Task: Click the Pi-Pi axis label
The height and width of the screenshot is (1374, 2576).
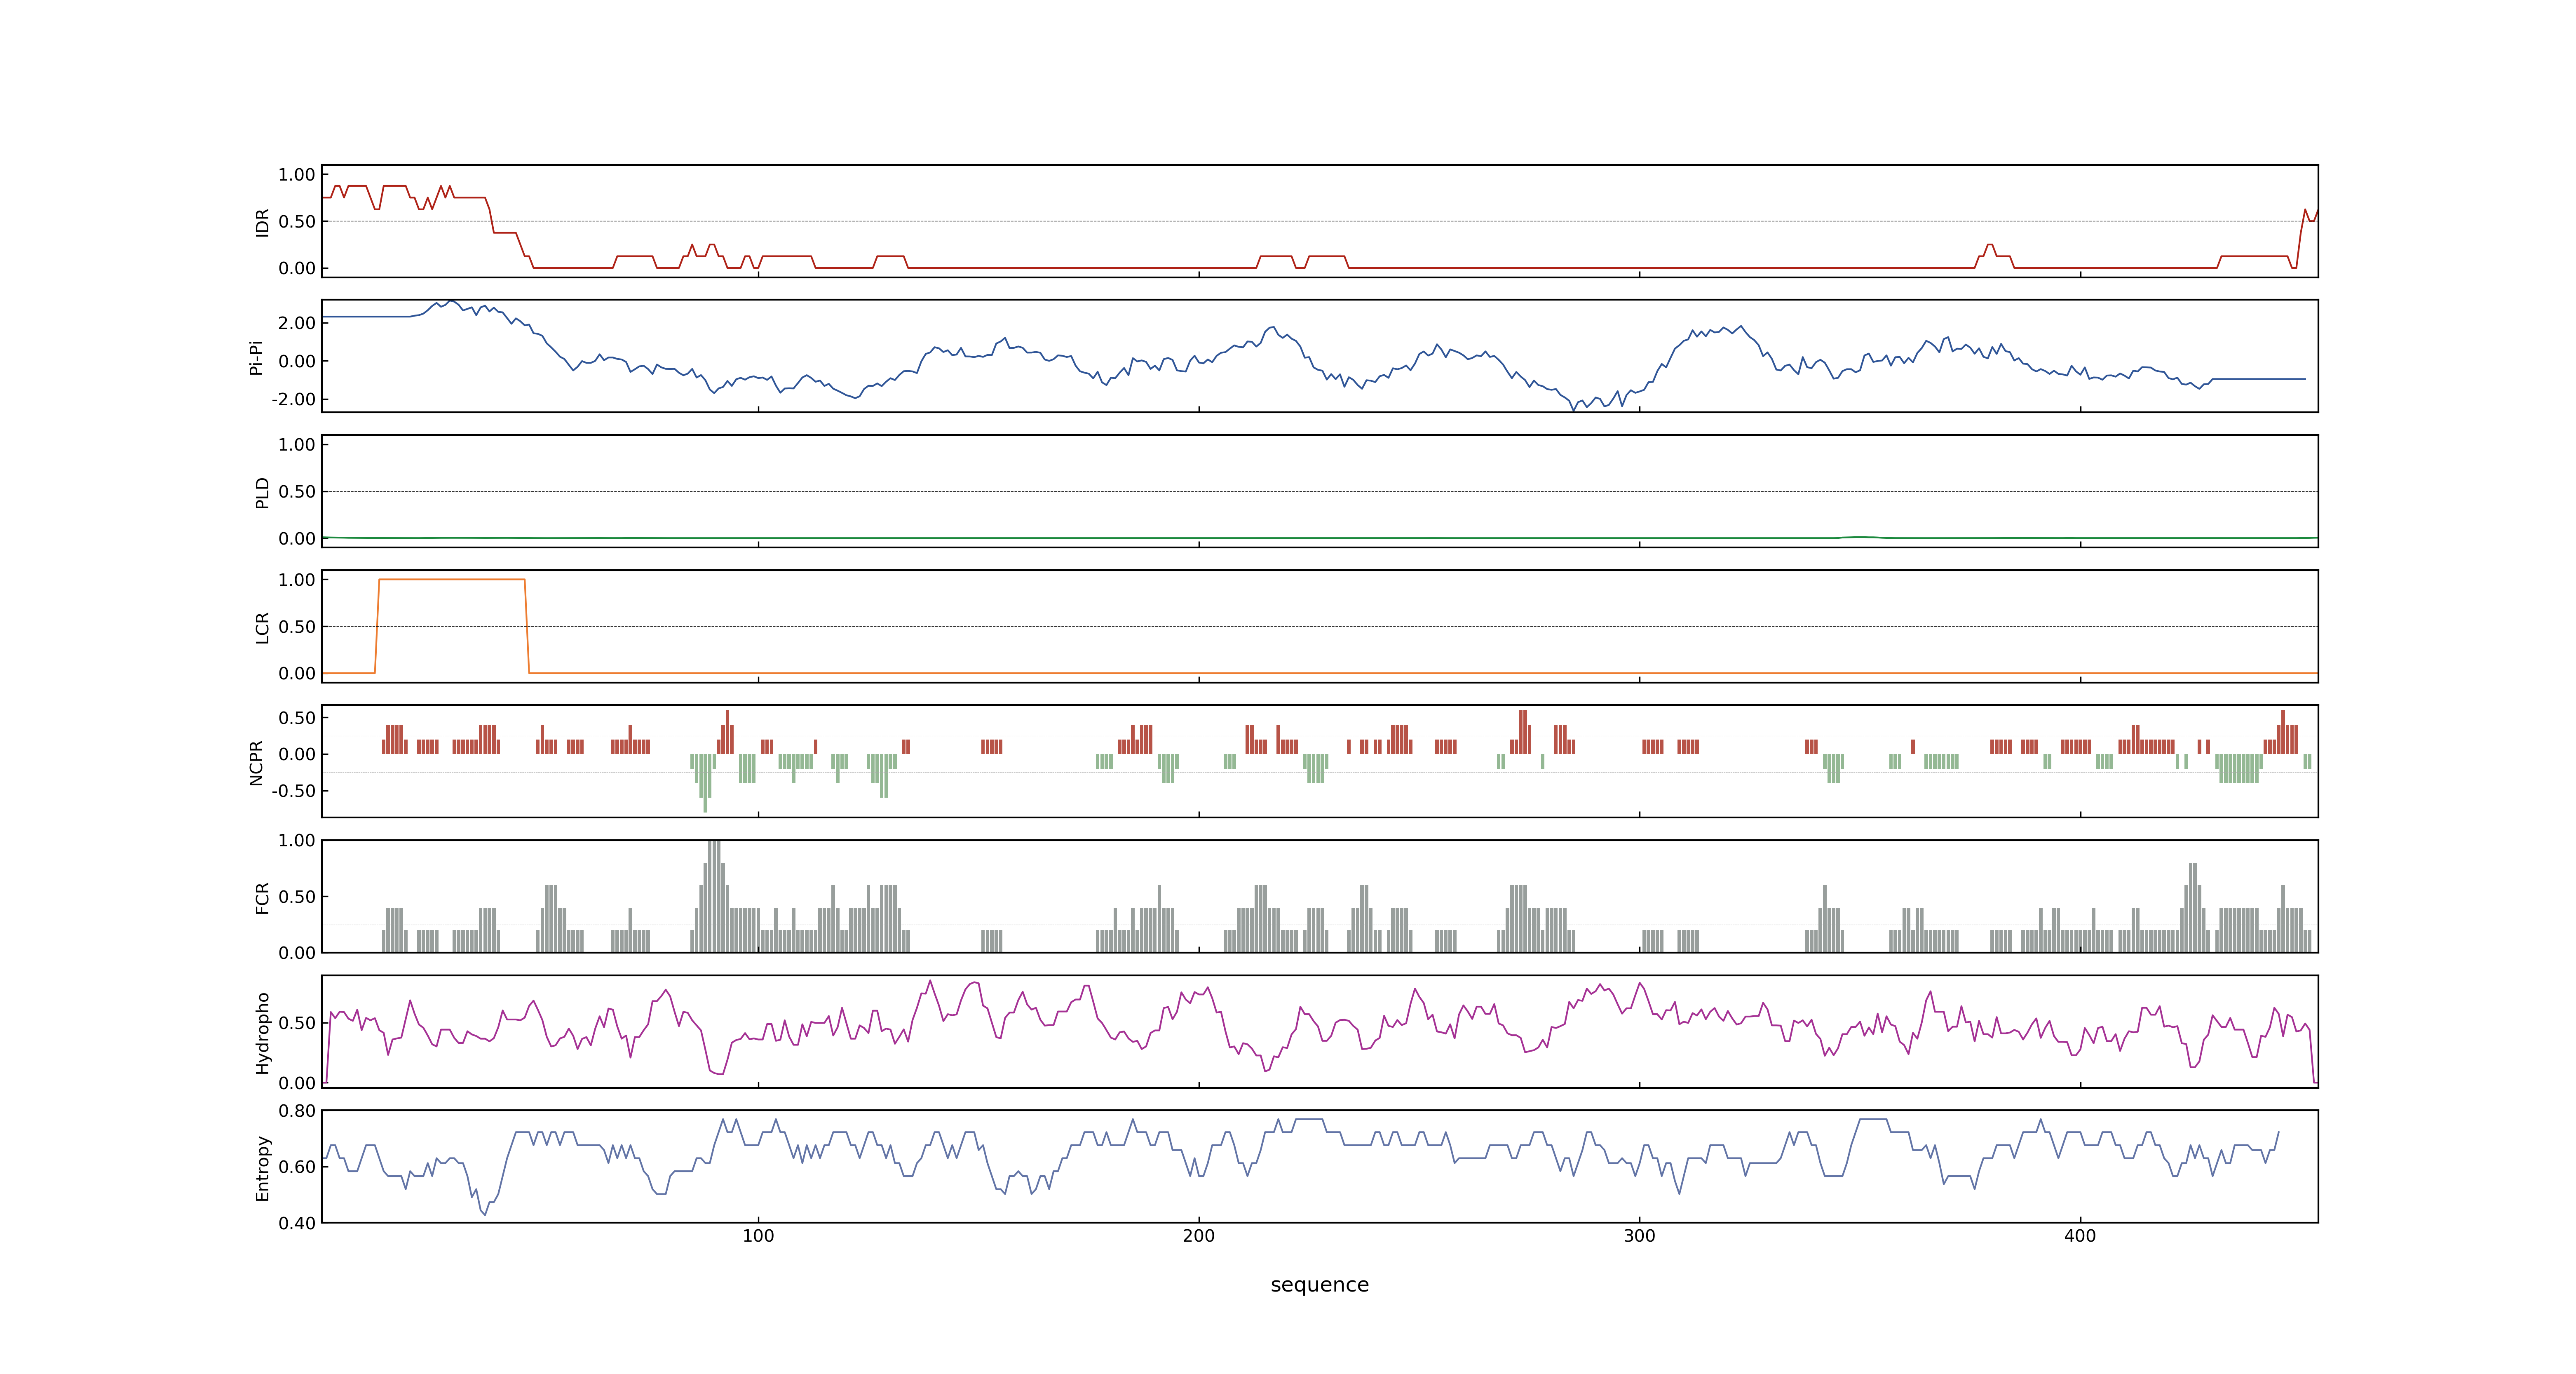Action: pyautogui.click(x=256, y=357)
